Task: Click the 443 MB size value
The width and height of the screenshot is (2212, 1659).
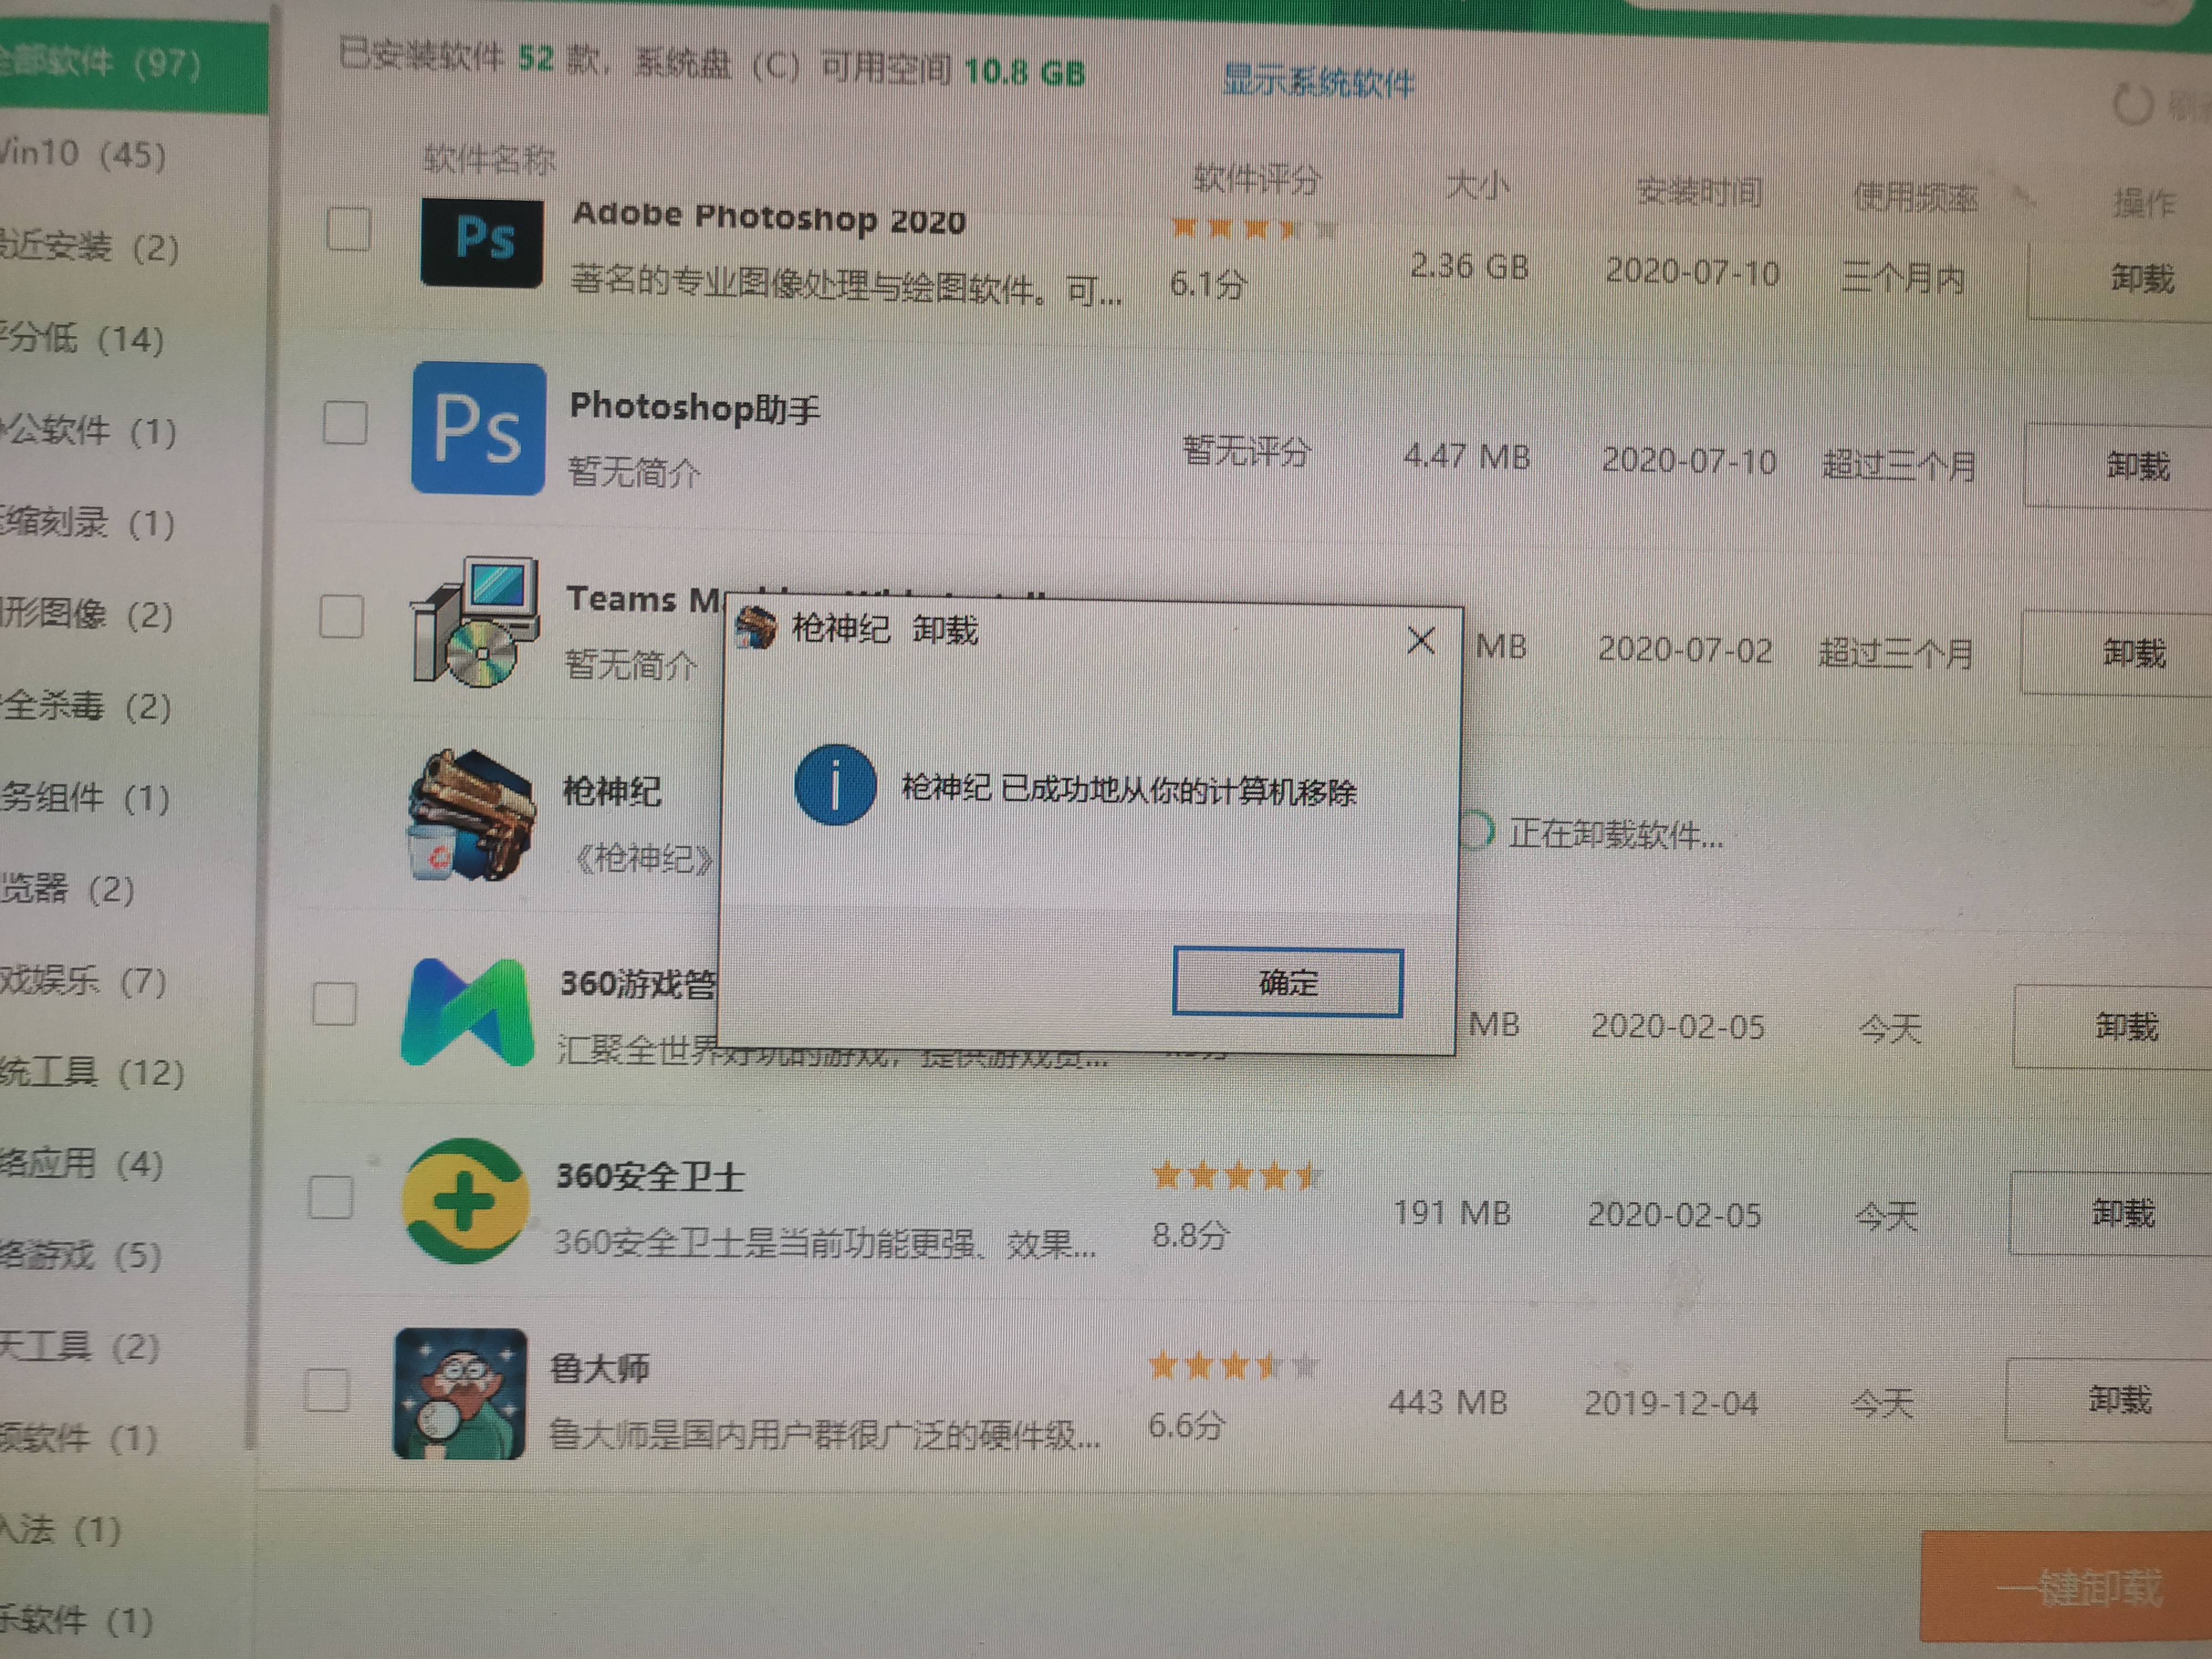Action: (1448, 1402)
